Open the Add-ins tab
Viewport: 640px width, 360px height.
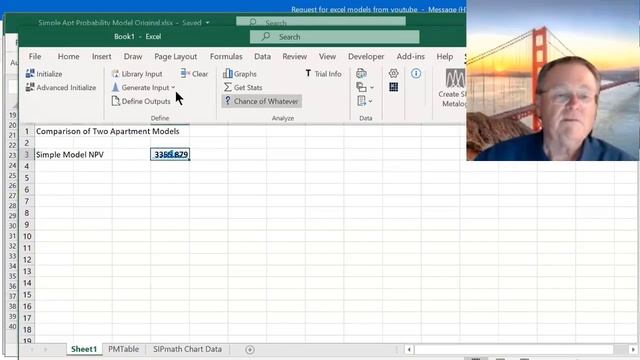[x=411, y=56]
